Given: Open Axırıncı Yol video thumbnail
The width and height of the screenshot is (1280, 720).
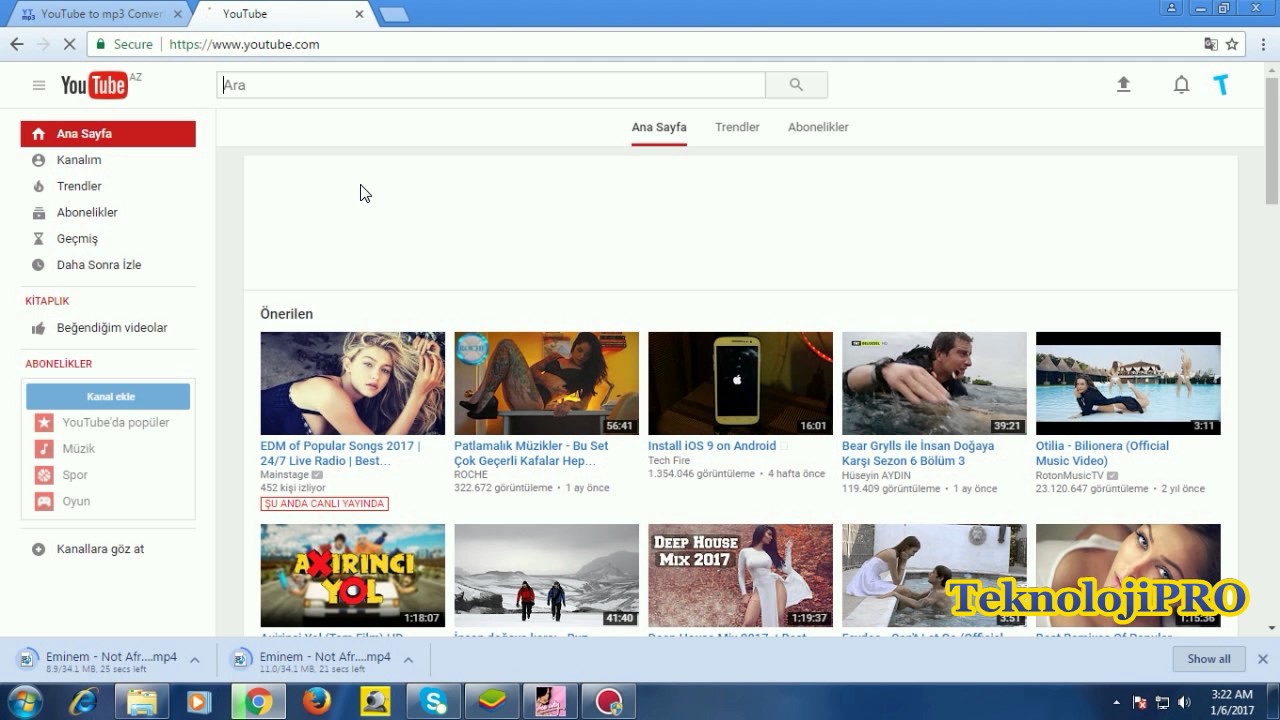Looking at the screenshot, I should 353,575.
